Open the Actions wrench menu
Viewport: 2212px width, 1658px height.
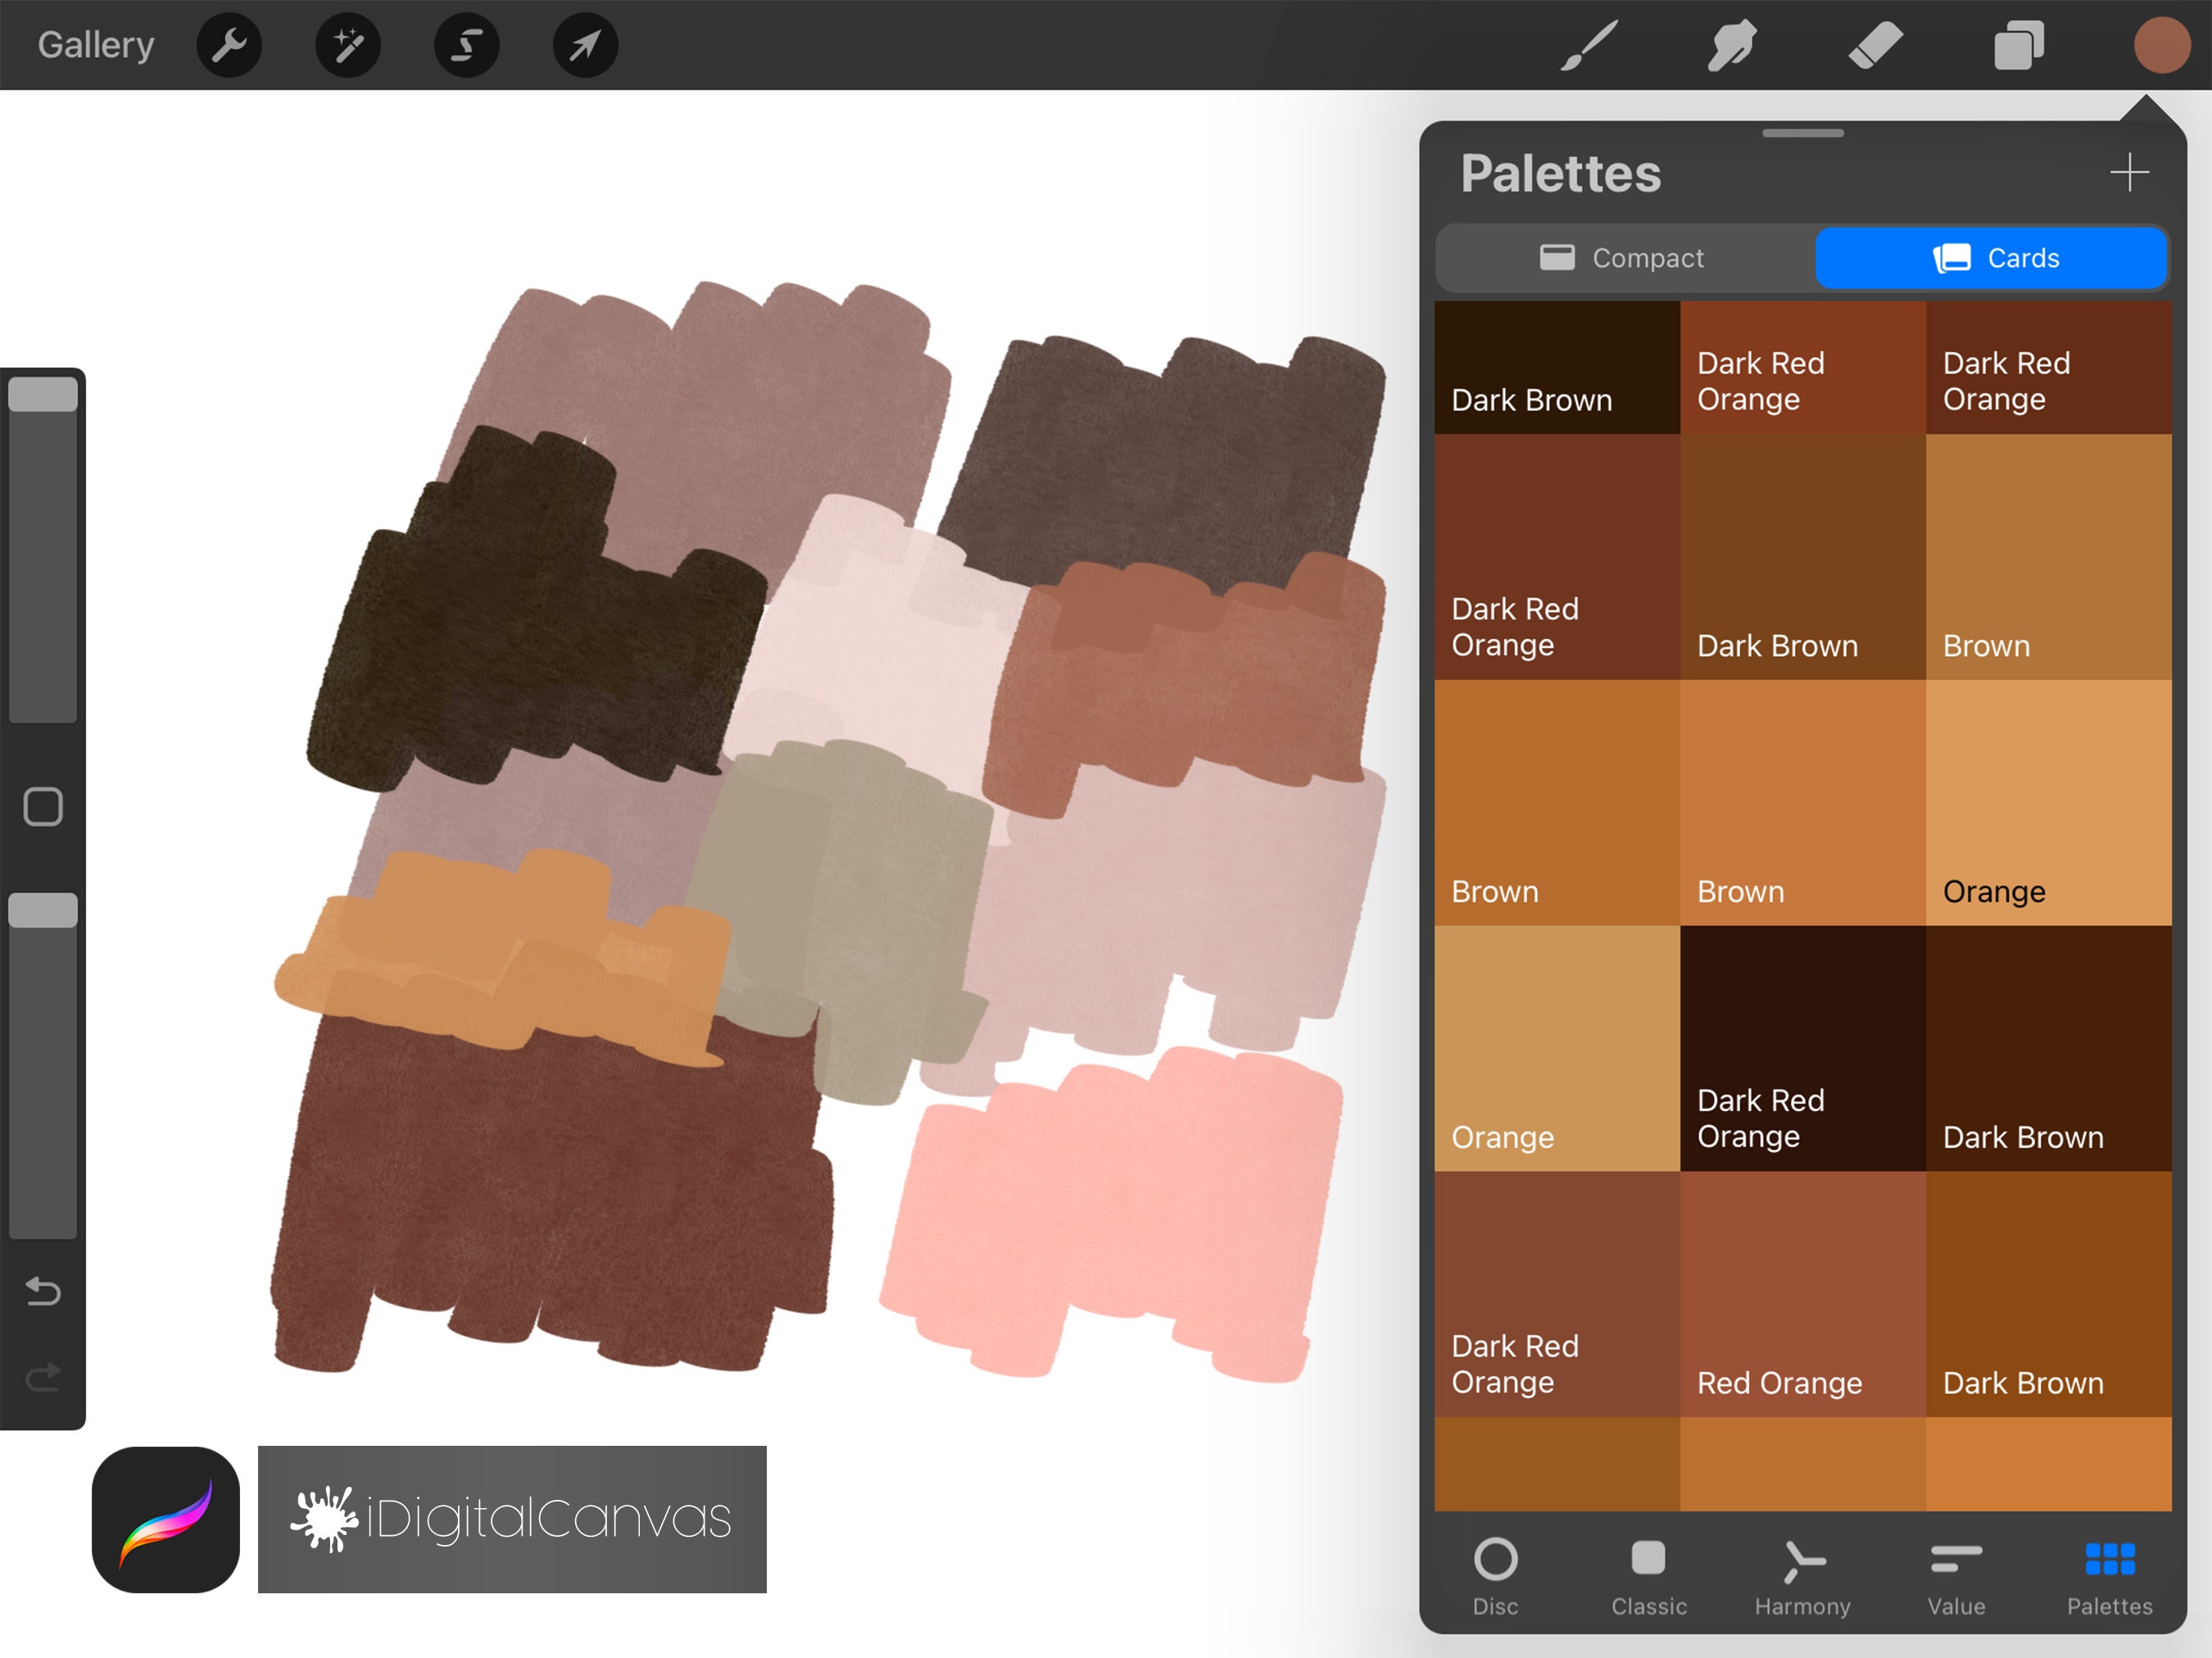tap(229, 44)
